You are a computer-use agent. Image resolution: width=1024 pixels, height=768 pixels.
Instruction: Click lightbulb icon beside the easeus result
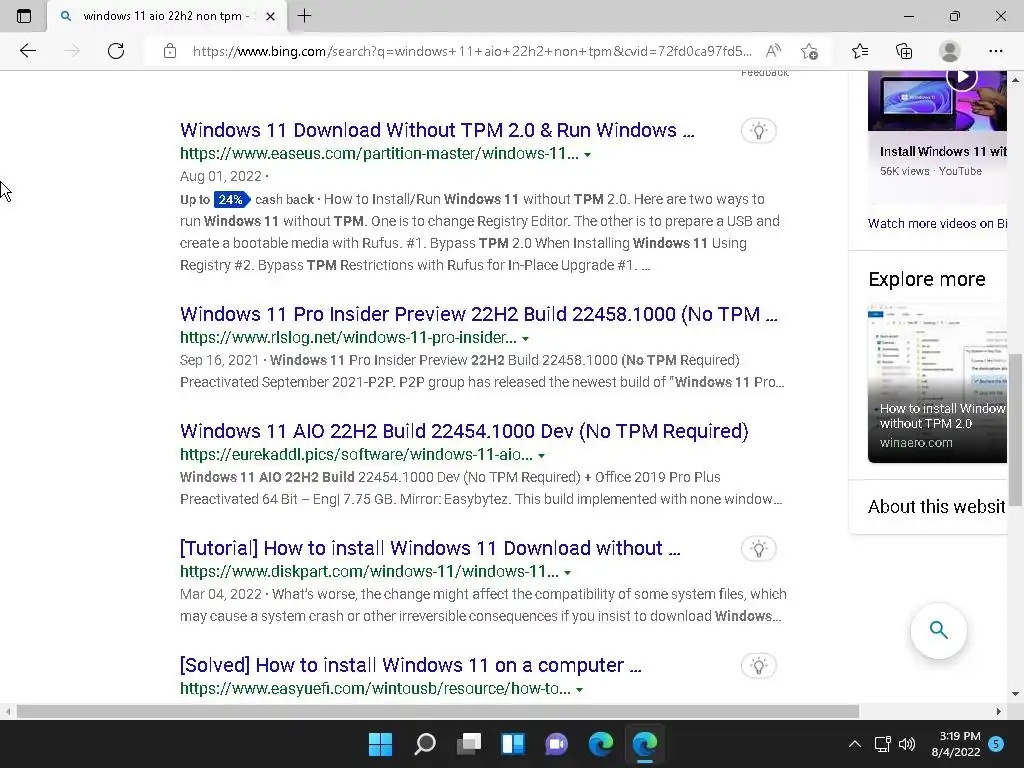758,131
